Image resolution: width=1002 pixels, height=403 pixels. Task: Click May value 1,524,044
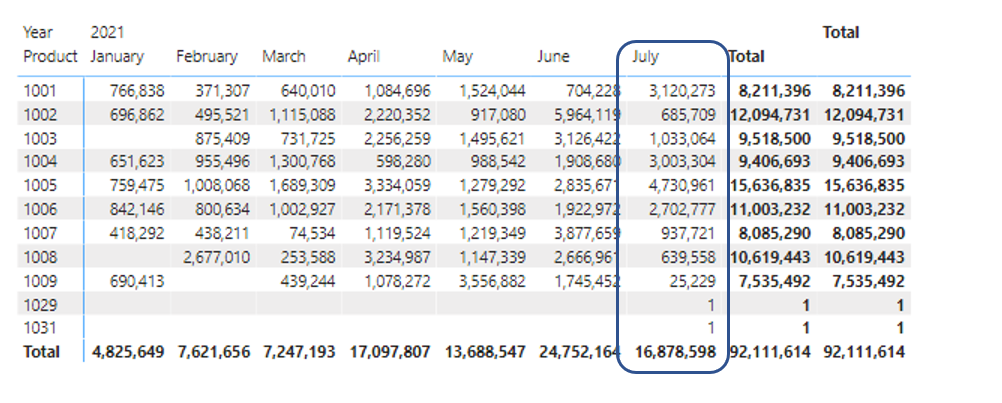coord(492,91)
